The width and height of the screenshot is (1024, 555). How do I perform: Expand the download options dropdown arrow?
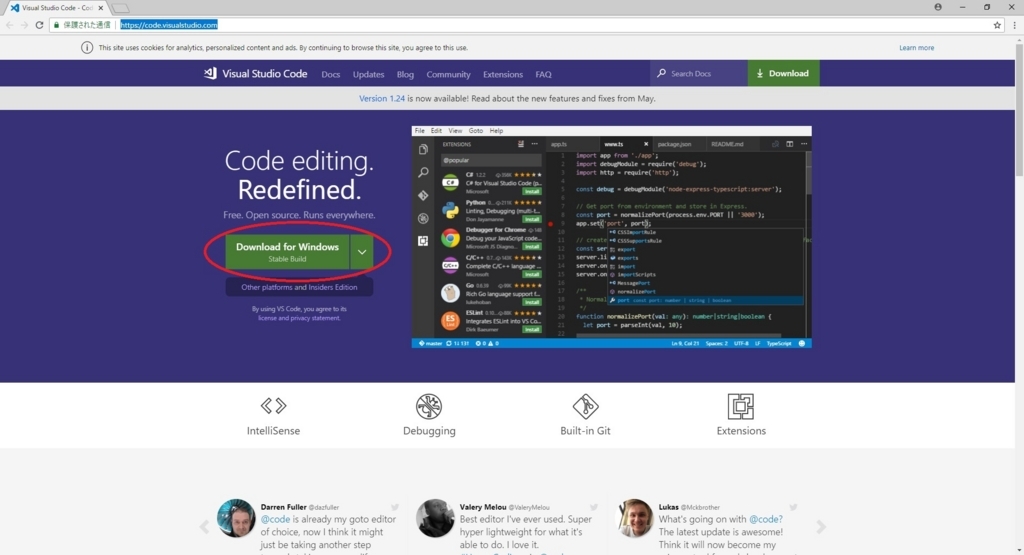click(362, 251)
